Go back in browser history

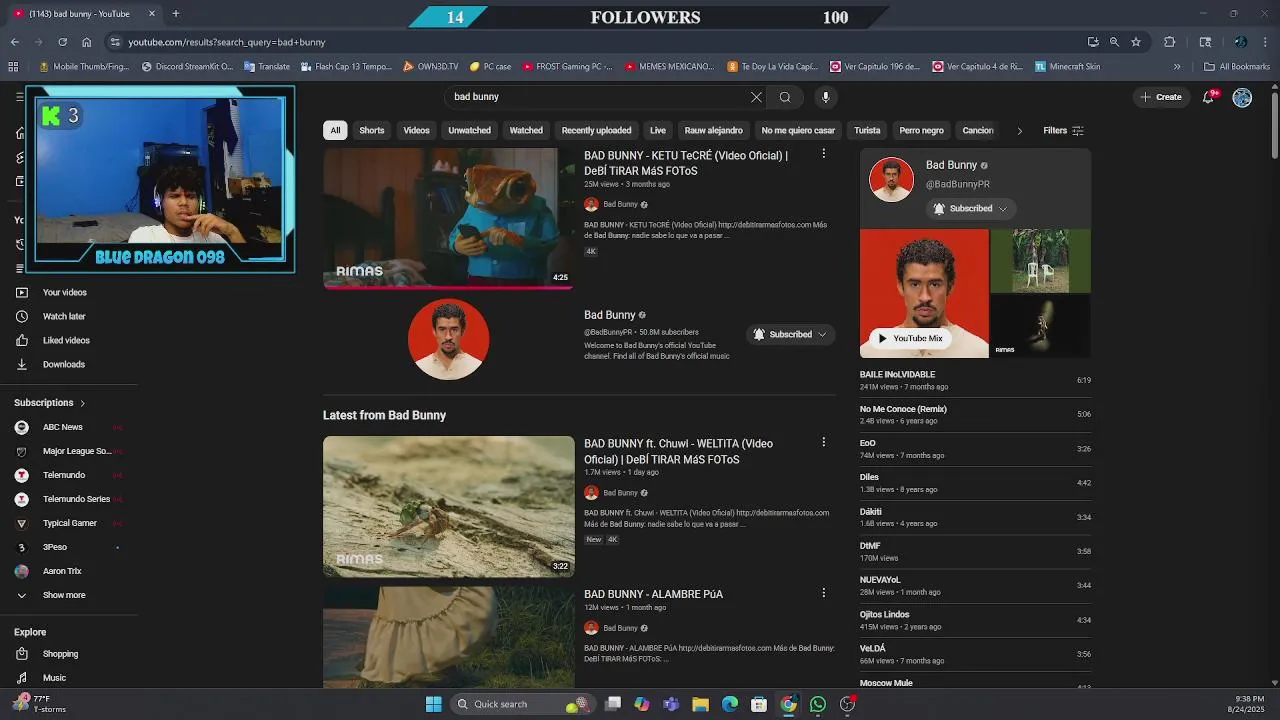coord(14,42)
